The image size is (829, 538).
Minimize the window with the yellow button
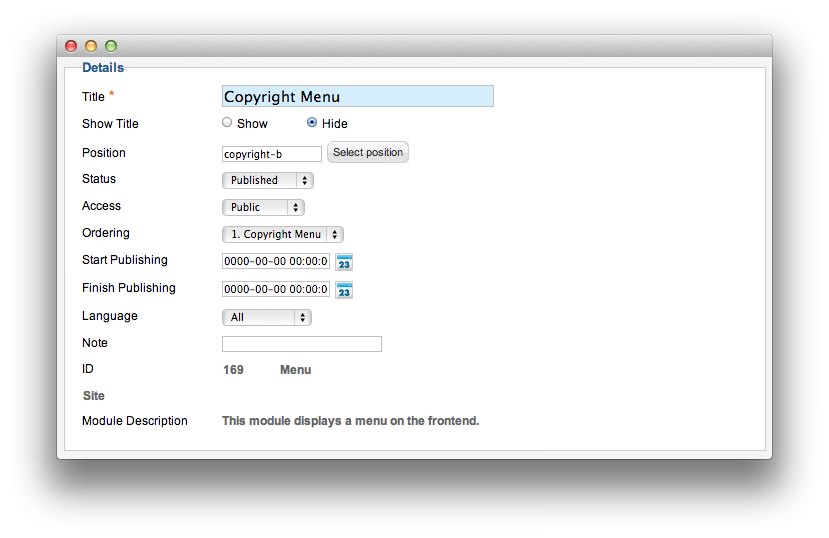click(91, 46)
